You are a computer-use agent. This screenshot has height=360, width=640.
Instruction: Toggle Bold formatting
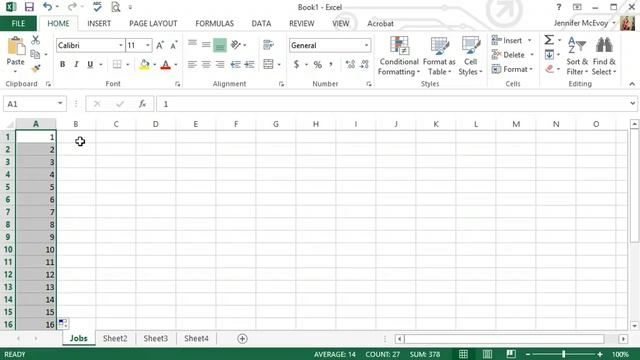(x=62, y=64)
